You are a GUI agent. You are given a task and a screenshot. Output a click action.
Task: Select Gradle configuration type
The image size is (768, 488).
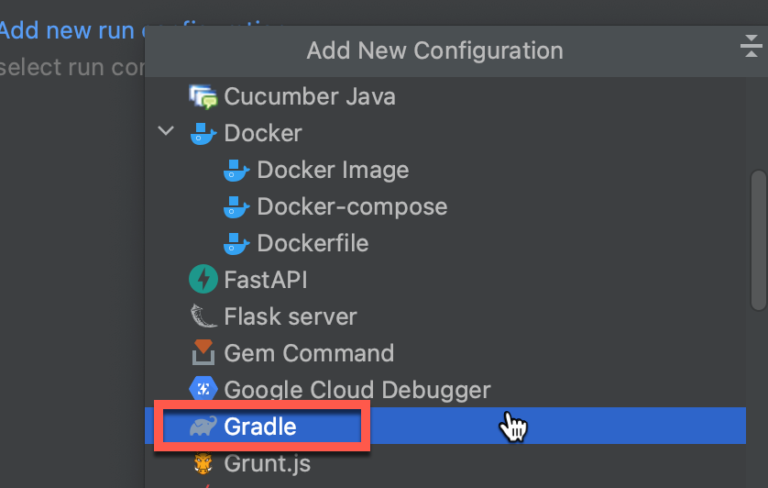click(445, 426)
